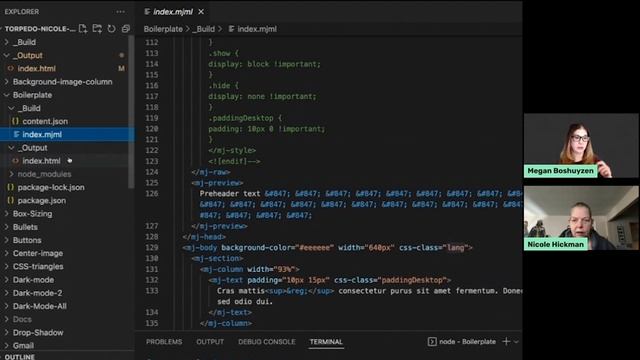Click line number 126 in the gutter
The width and height of the screenshot is (640, 360).
tap(151, 193)
